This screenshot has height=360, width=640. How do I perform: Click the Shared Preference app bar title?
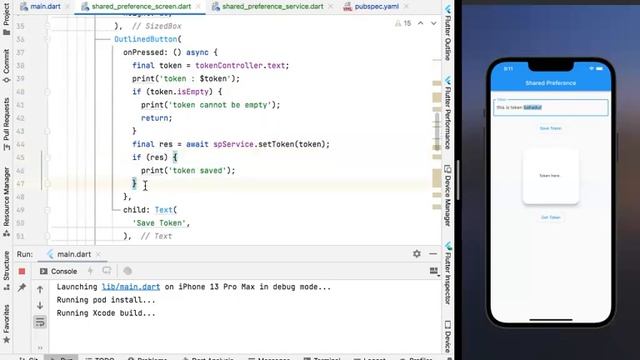click(551, 83)
